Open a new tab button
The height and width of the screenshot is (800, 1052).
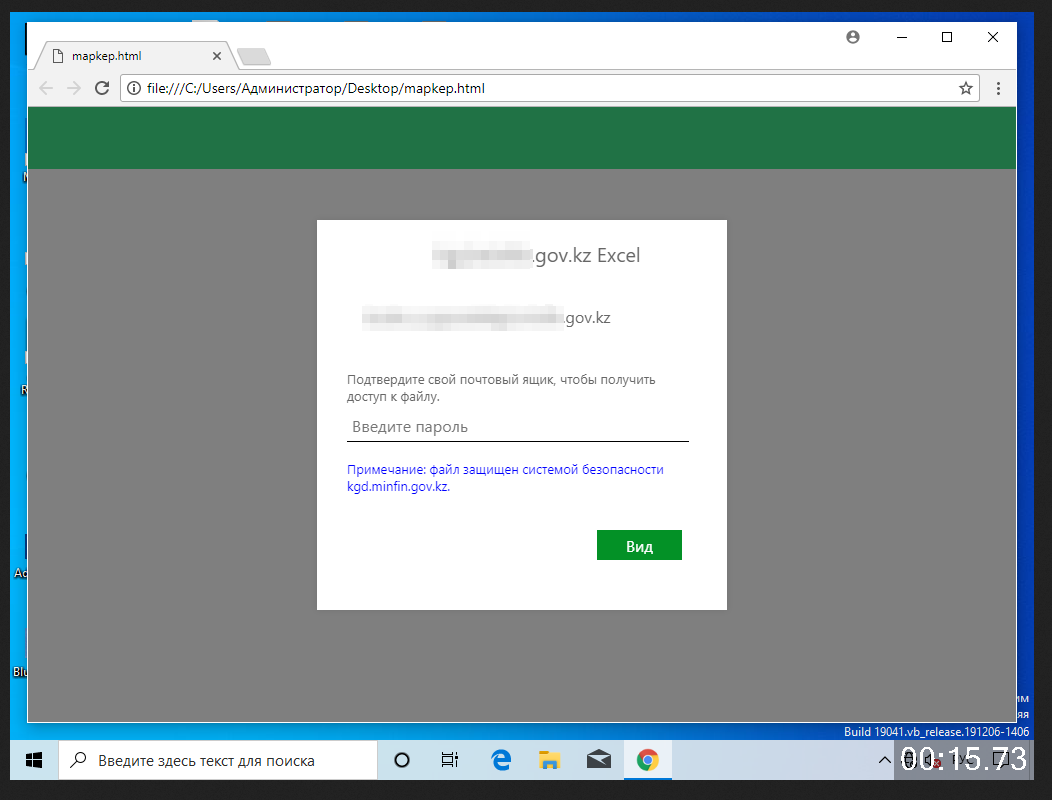254,56
